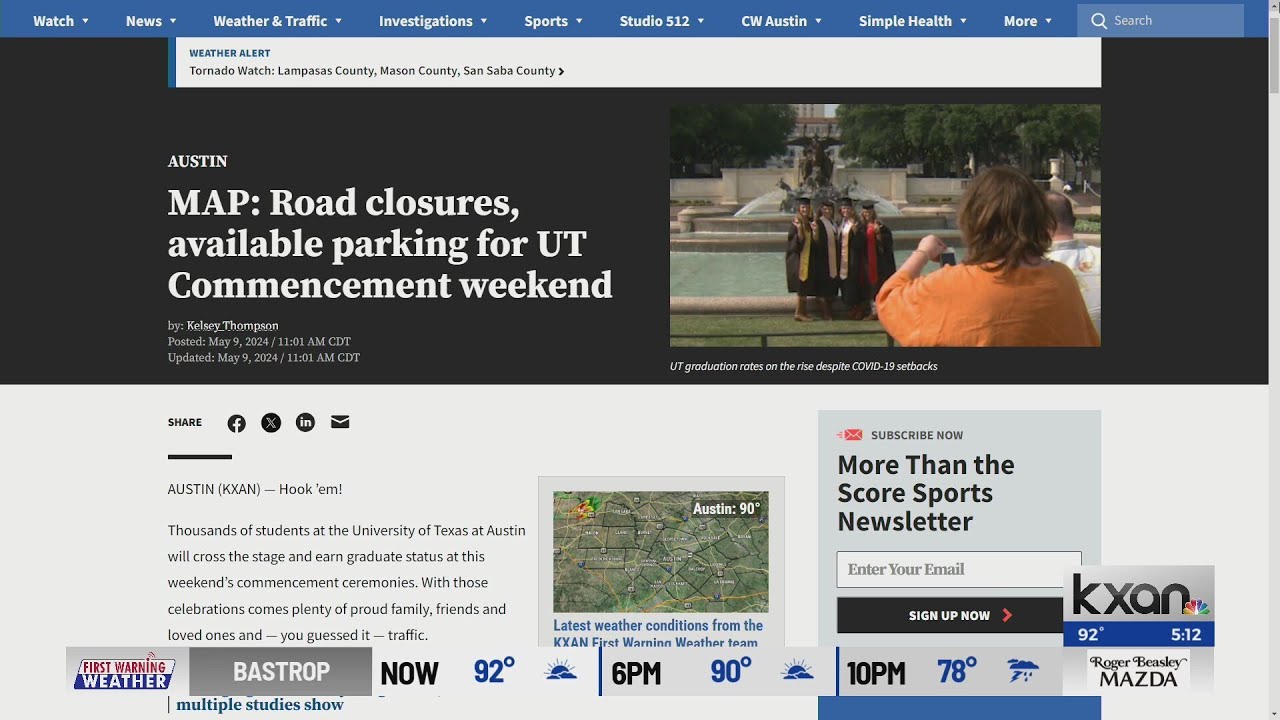1280x720 pixels.
Task: Open Investigations menu item
Action: click(425, 21)
